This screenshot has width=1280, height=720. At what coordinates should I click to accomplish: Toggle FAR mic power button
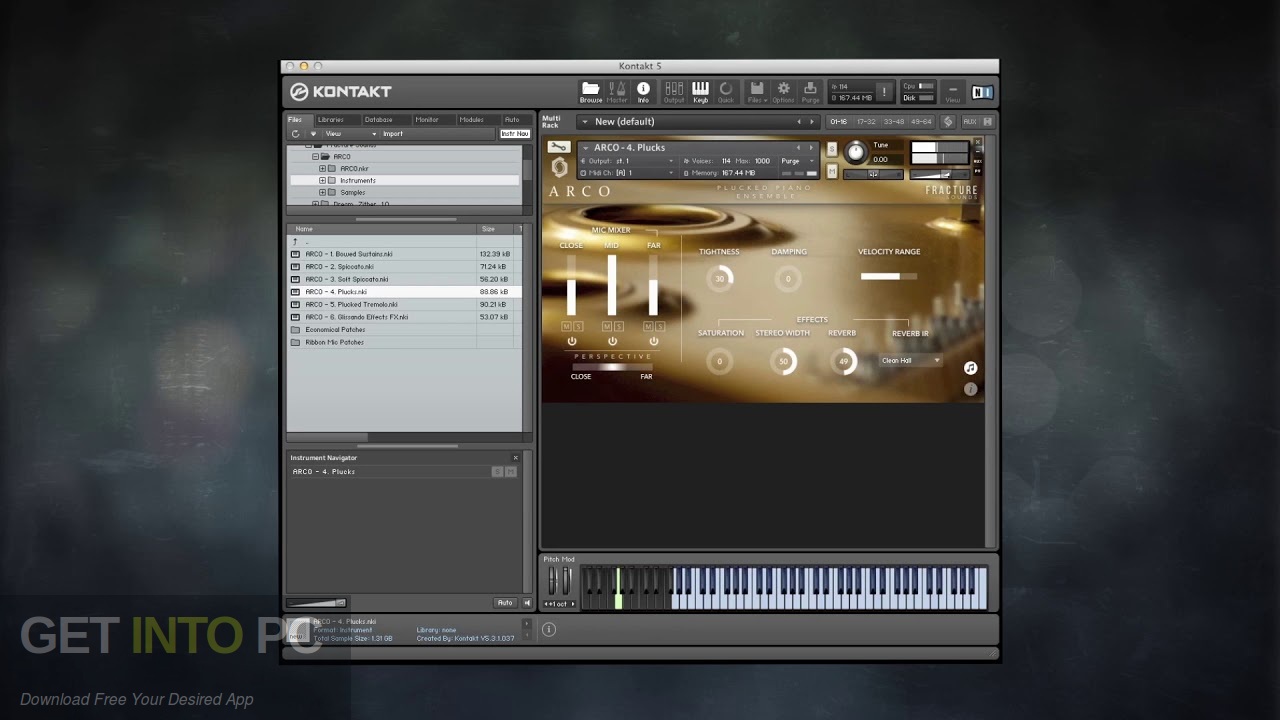pos(653,341)
